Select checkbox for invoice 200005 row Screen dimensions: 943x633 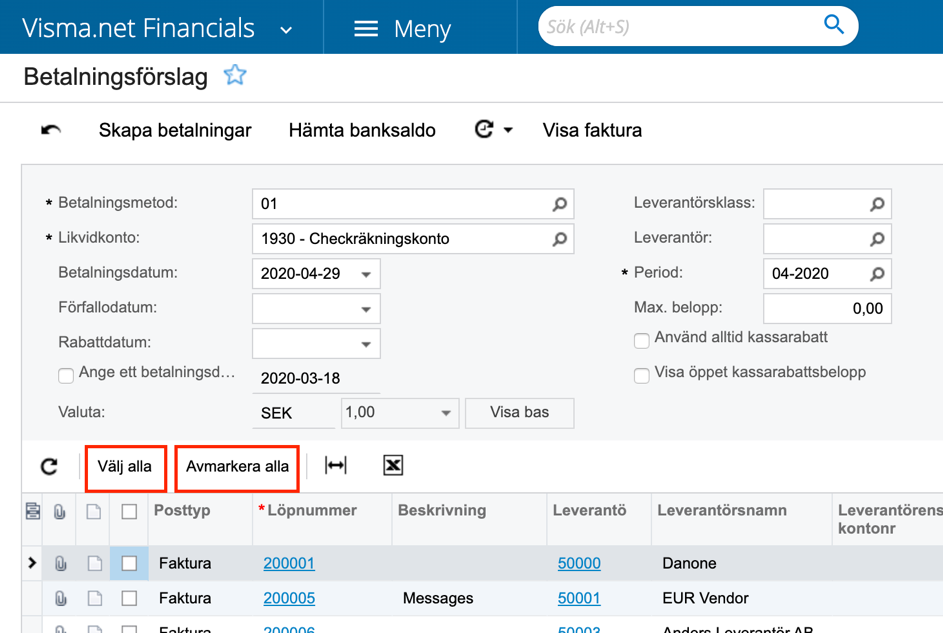pos(129,598)
